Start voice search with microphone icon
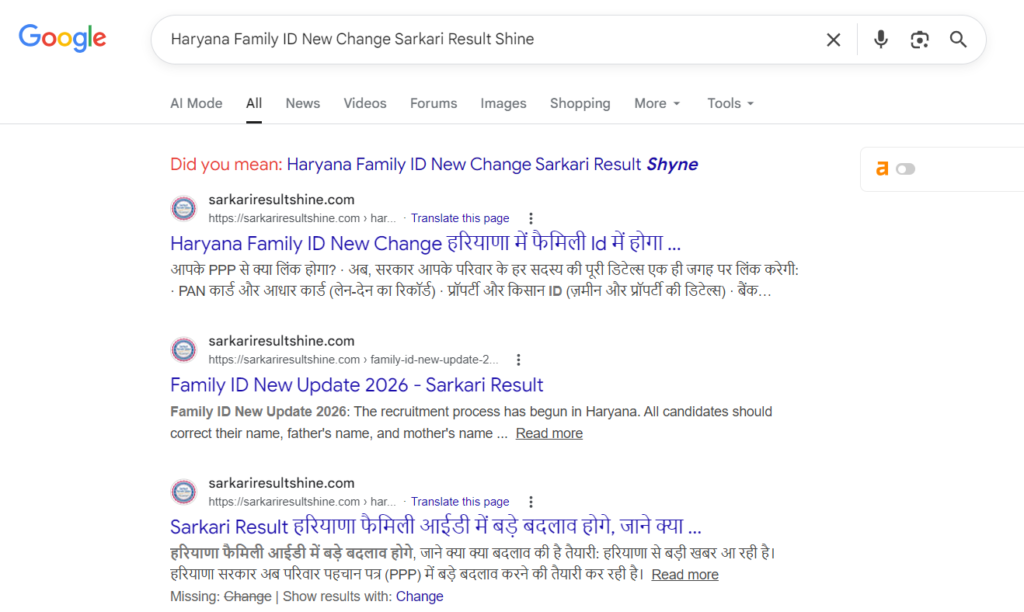Screen dimensions: 1024x612 coord(880,39)
